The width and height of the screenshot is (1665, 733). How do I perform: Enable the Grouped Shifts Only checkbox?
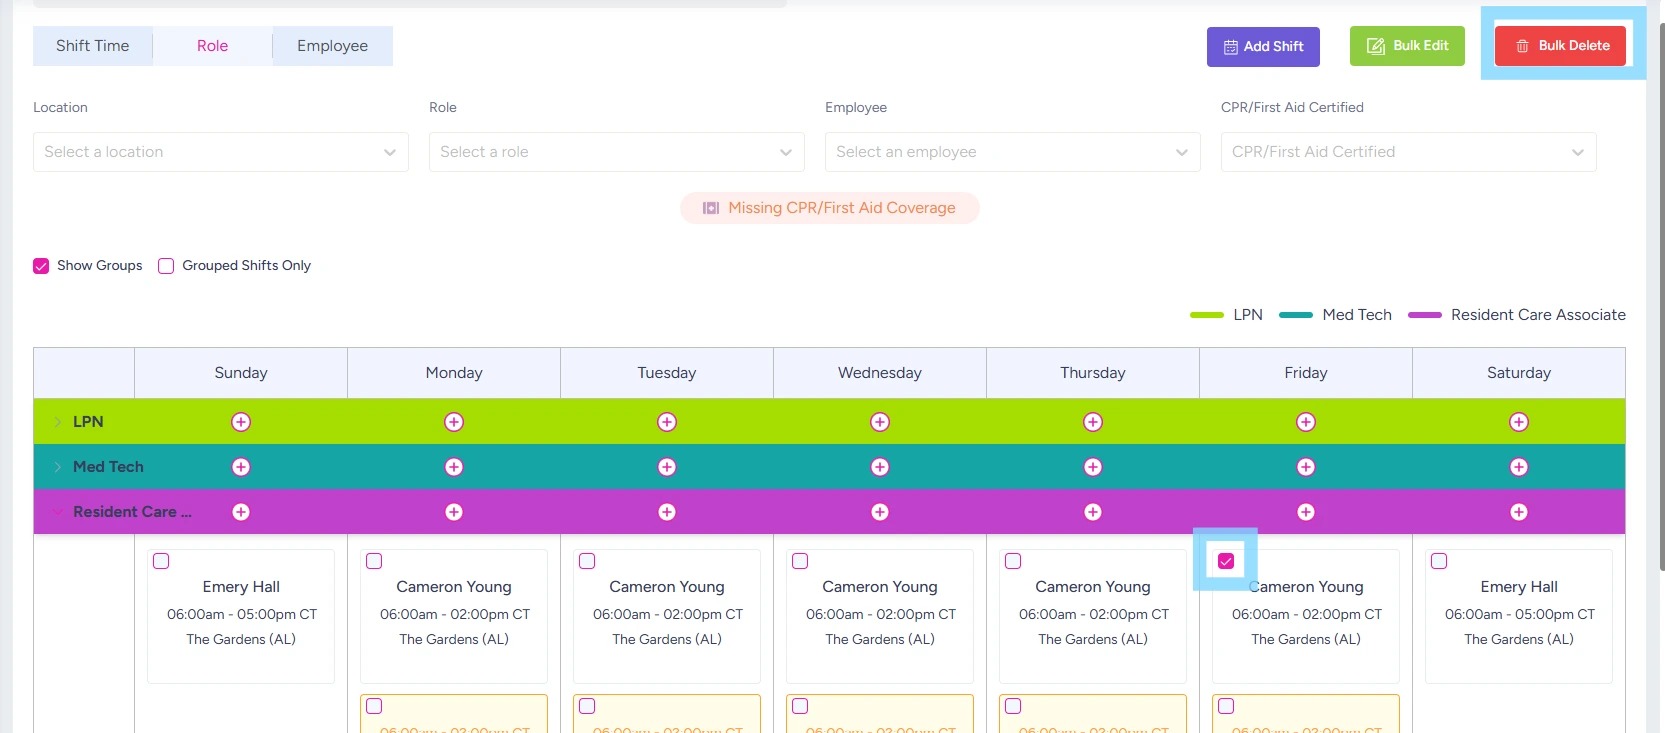[x=166, y=266]
